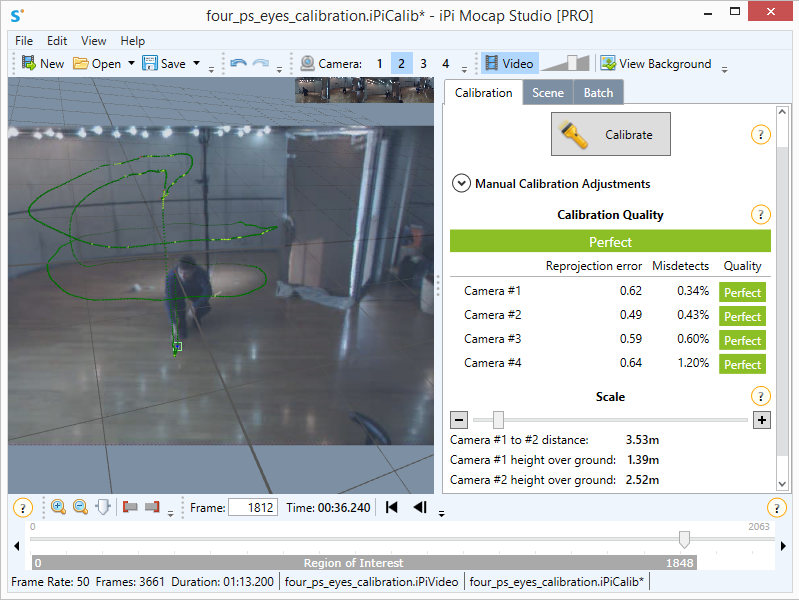Click the timeline marker pin icon
799x600 pixels.
coord(103,507)
